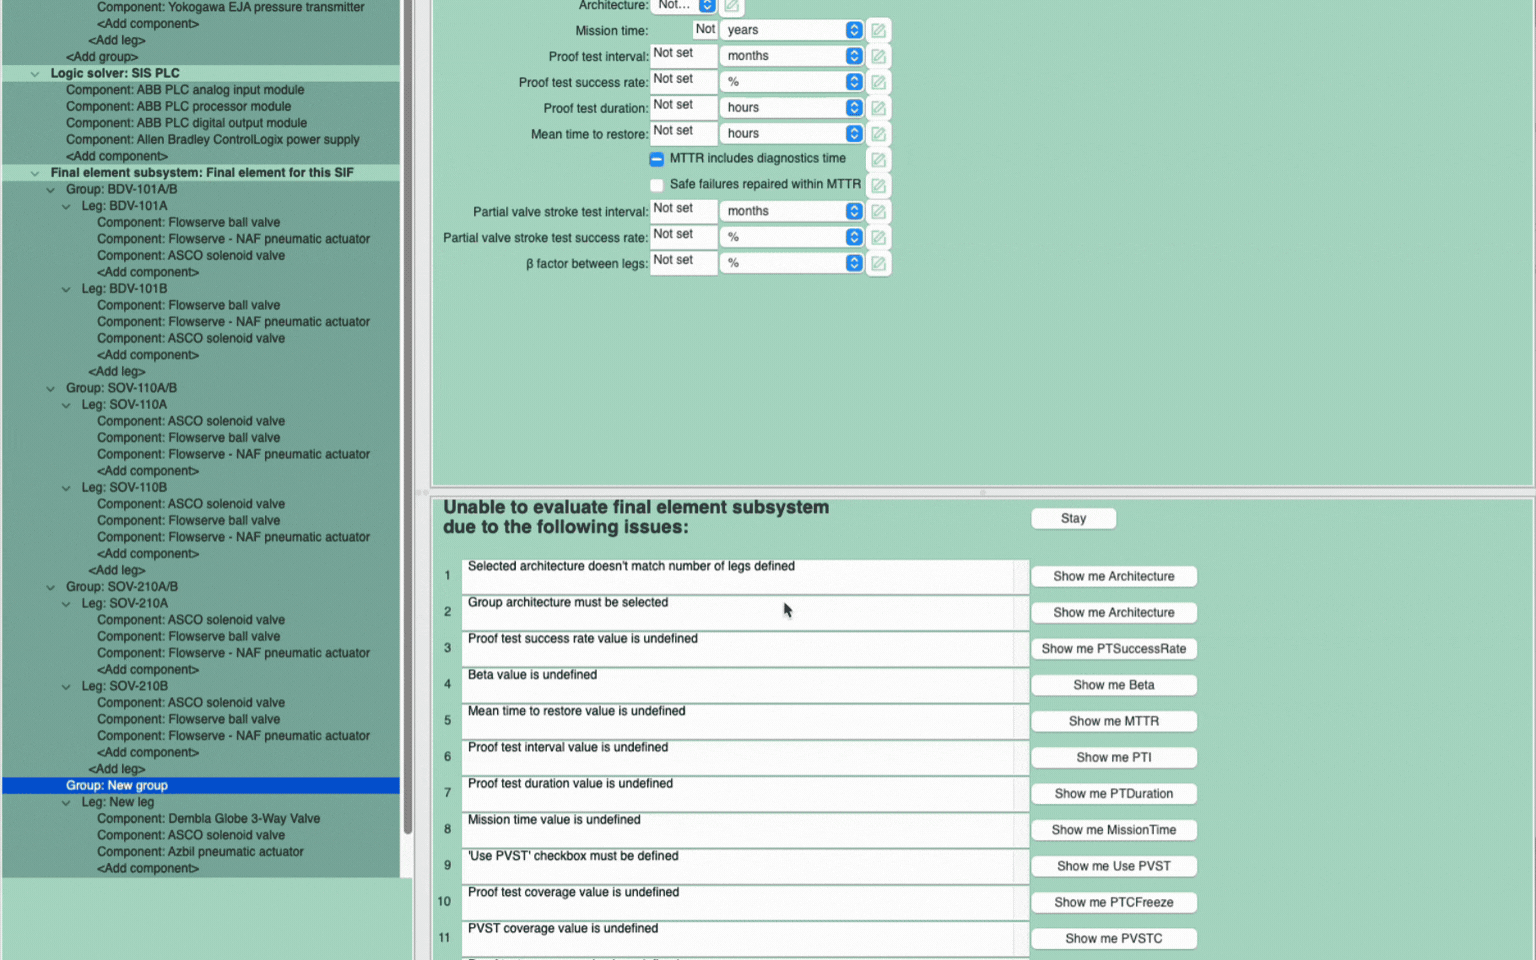Open Mission time units dropdown showing years

790,30
